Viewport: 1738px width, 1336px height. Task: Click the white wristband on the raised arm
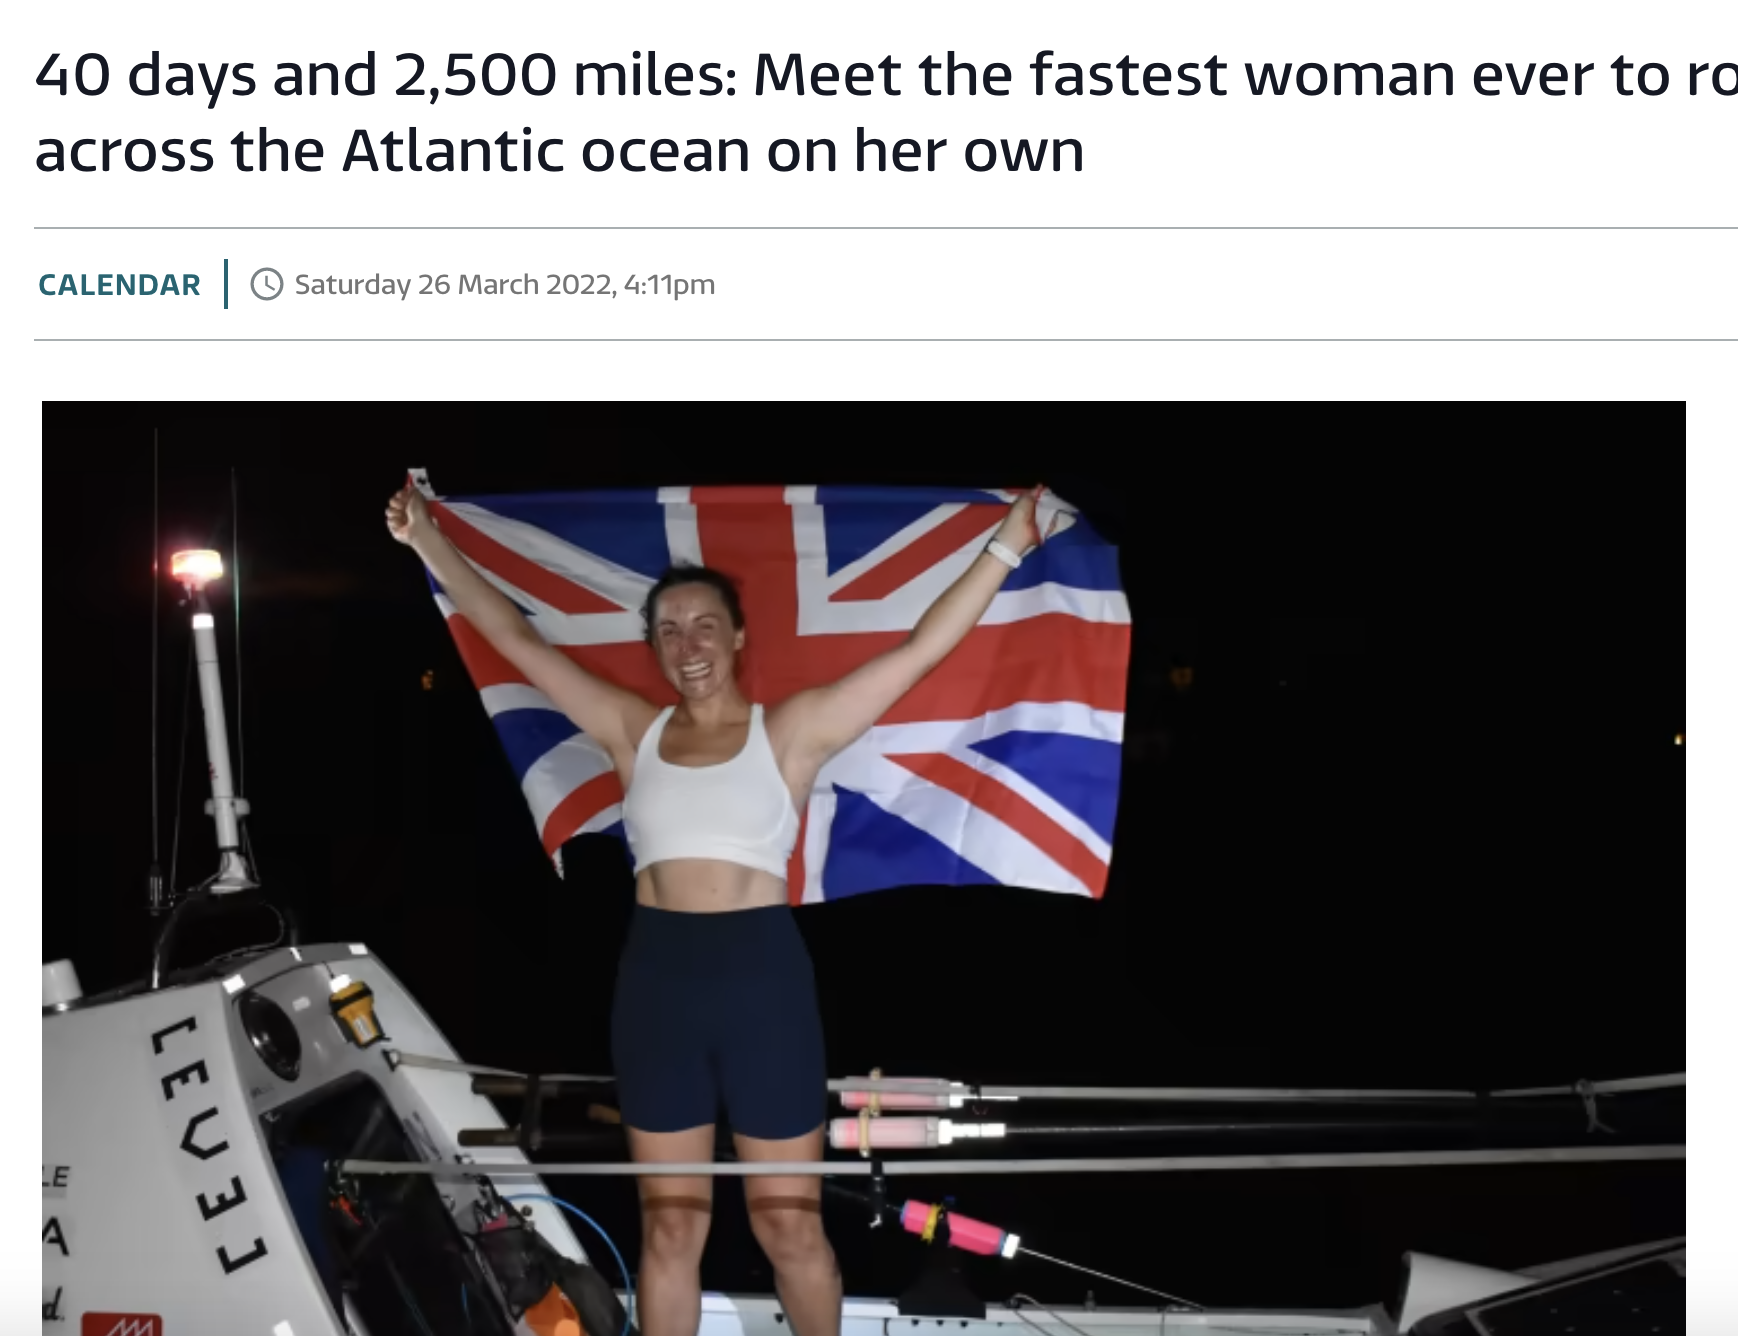click(x=1002, y=551)
